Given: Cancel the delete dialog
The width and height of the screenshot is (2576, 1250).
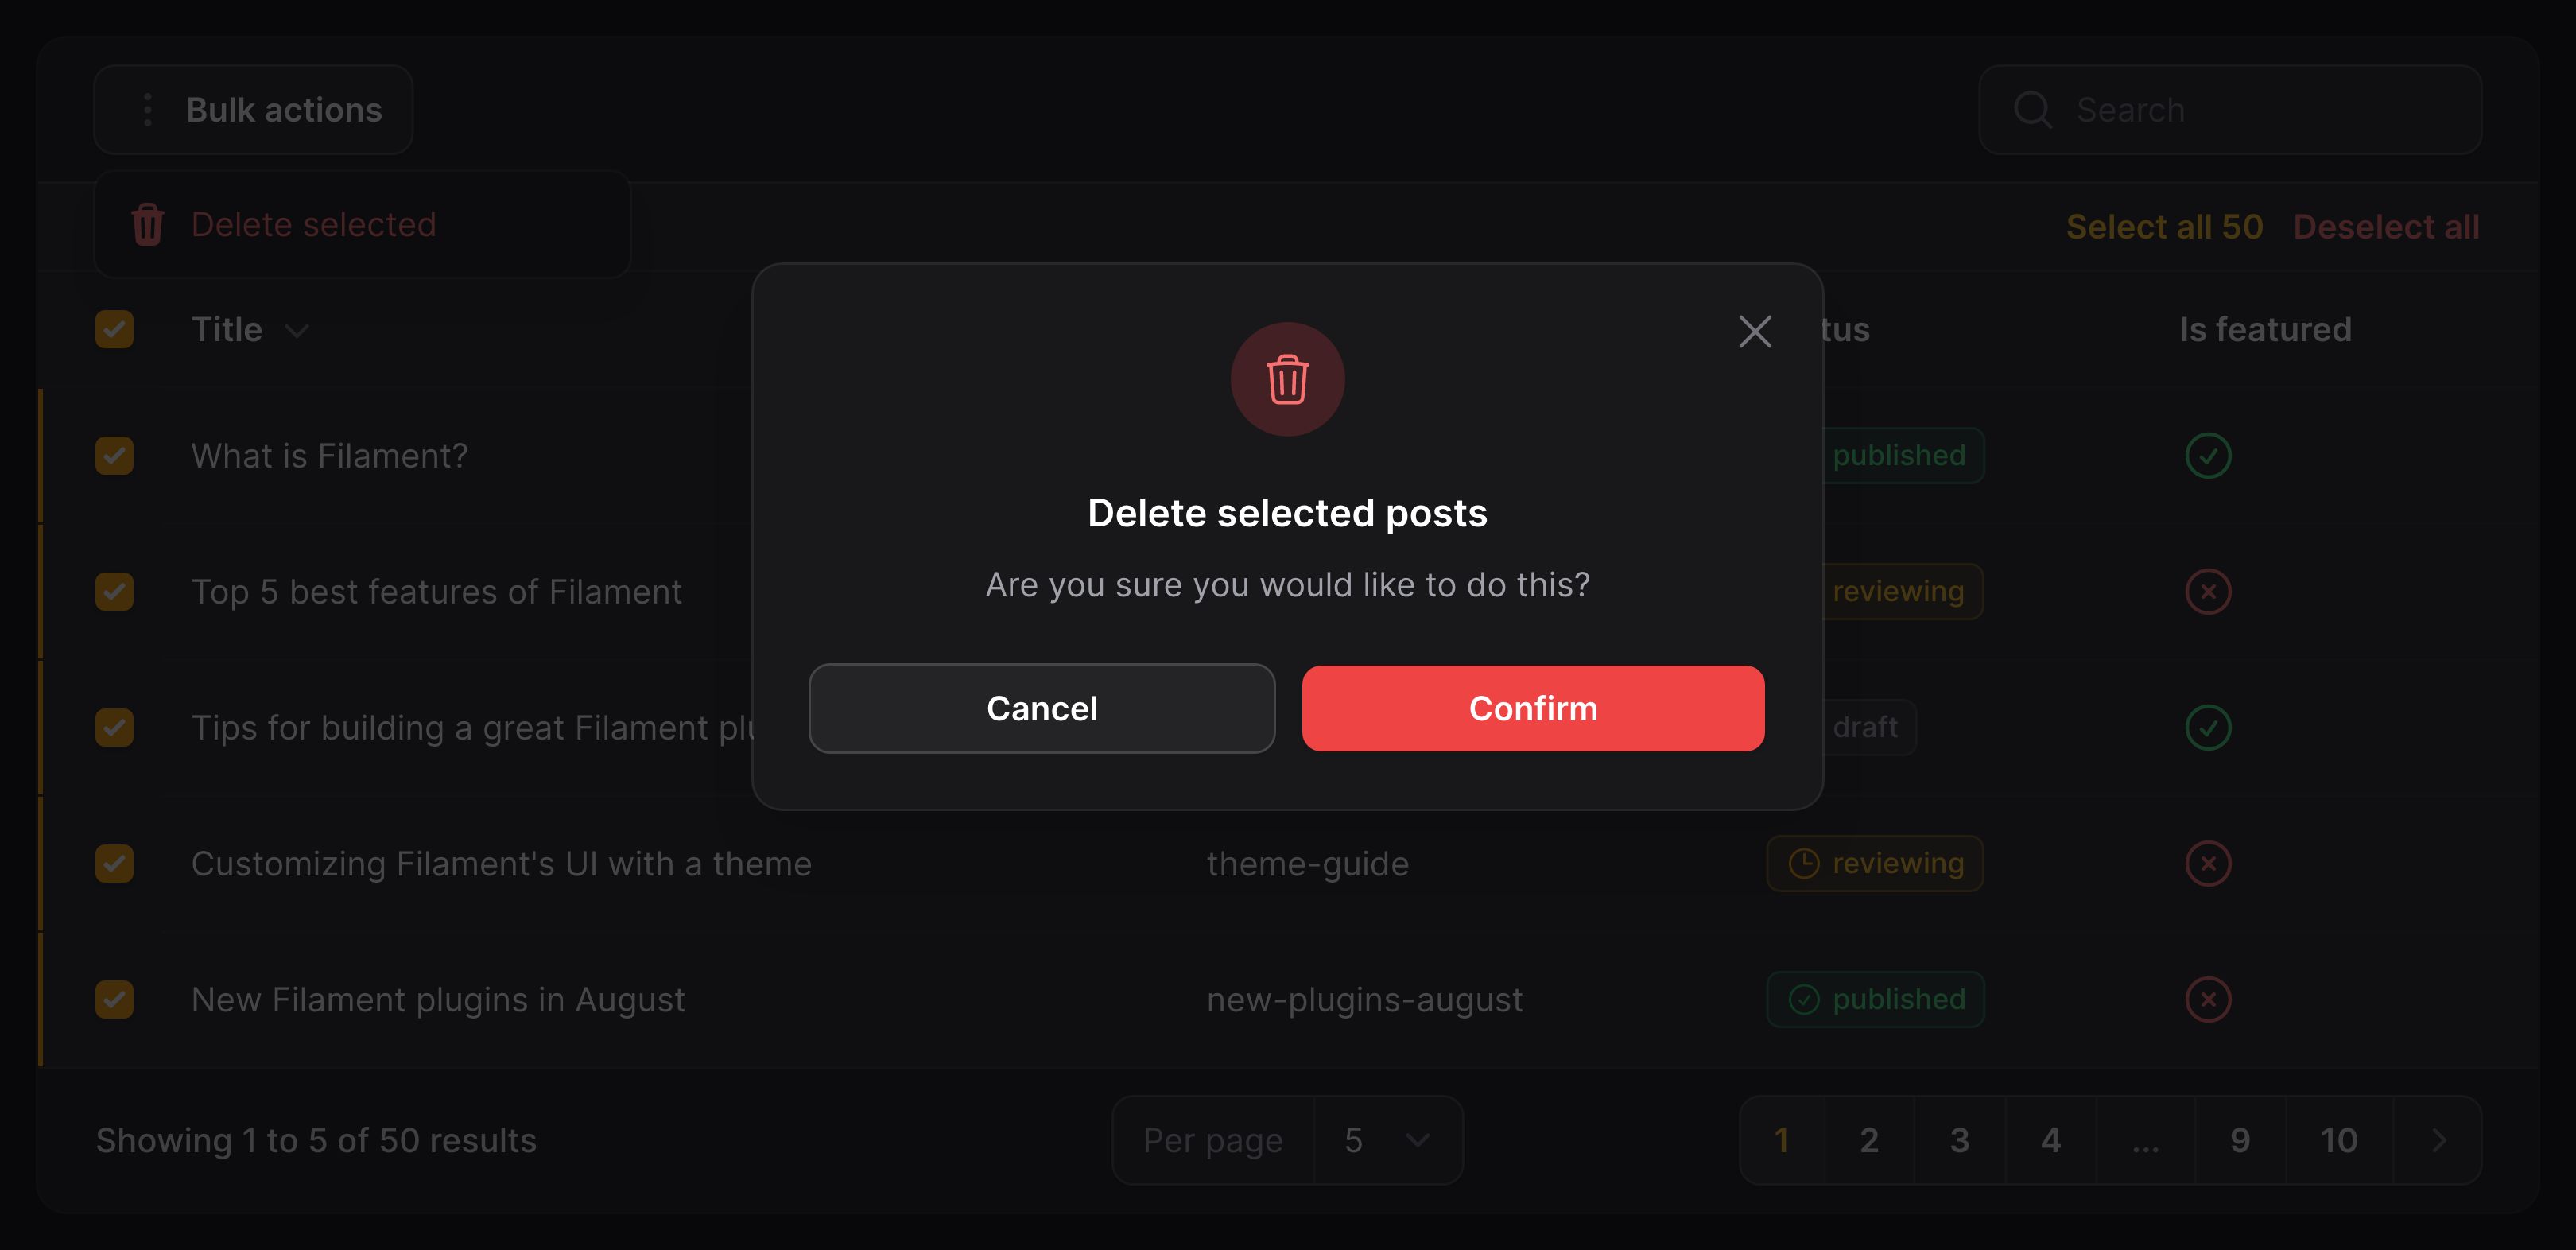Looking at the screenshot, I should tap(1042, 708).
